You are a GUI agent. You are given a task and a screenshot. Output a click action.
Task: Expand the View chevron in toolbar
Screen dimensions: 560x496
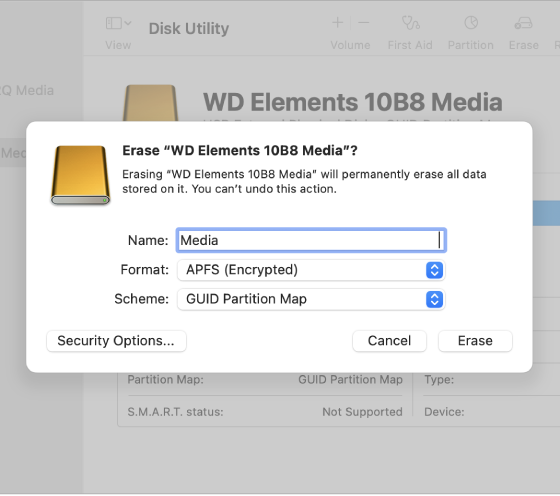pyautogui.click(x=128, y=23)
